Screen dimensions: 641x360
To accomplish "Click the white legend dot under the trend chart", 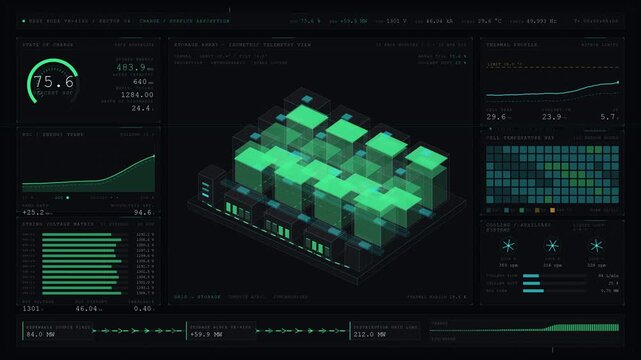I will point(67,198).
